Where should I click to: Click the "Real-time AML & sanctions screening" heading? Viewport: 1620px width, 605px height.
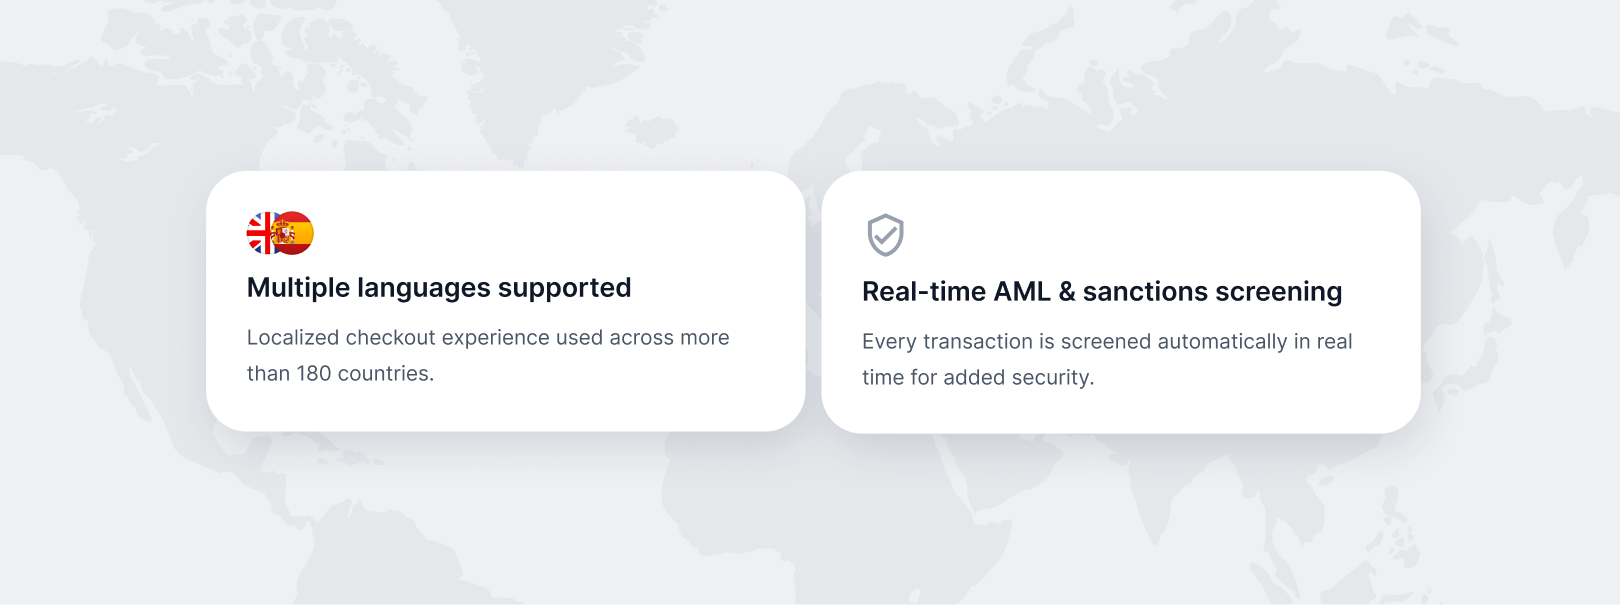1101,292
